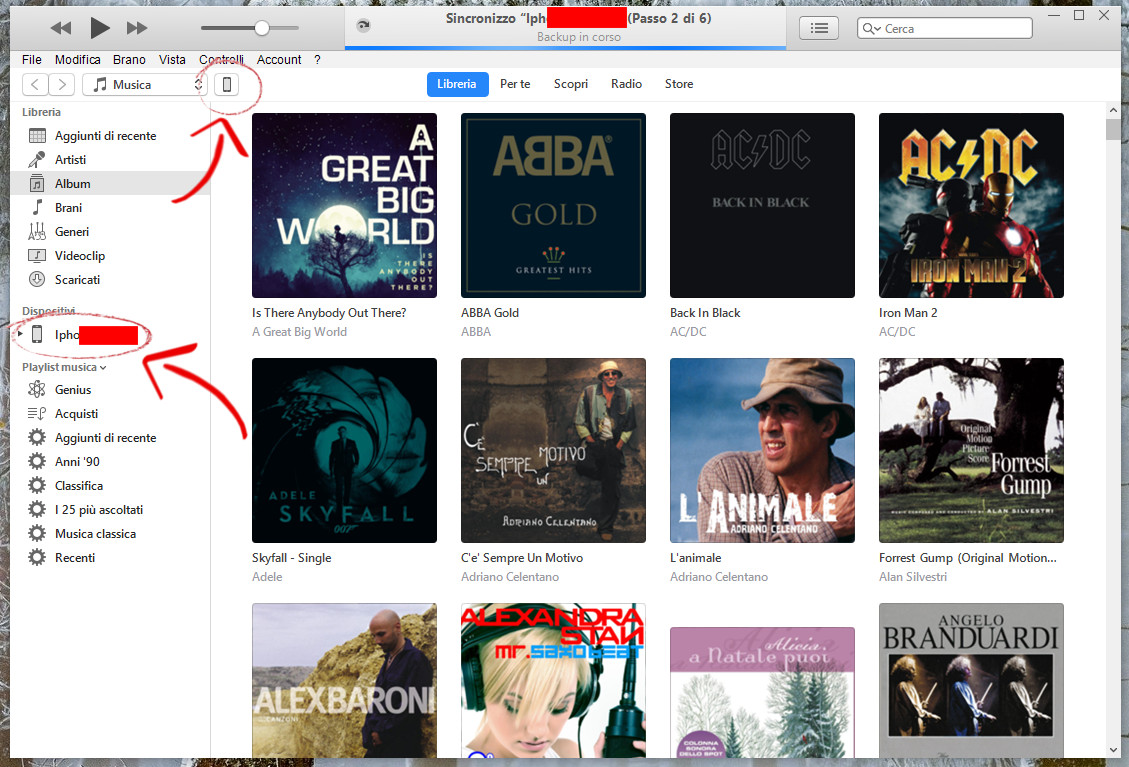Open the up next list view button

point(819,28)
